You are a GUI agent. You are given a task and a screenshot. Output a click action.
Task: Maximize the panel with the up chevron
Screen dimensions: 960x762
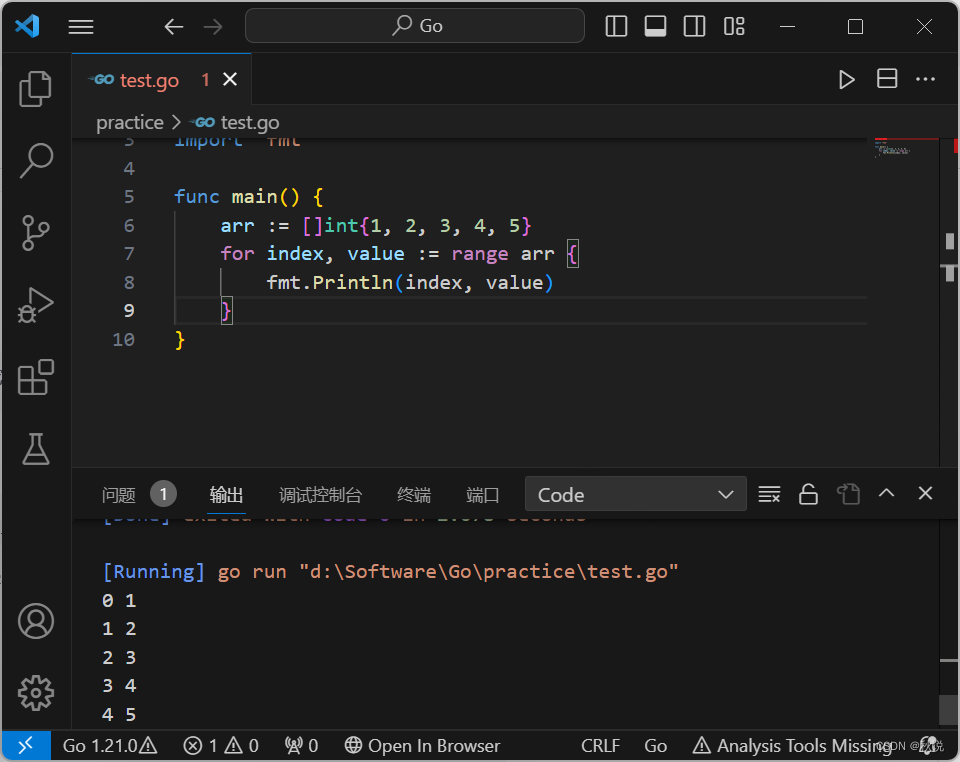point(887,493)
